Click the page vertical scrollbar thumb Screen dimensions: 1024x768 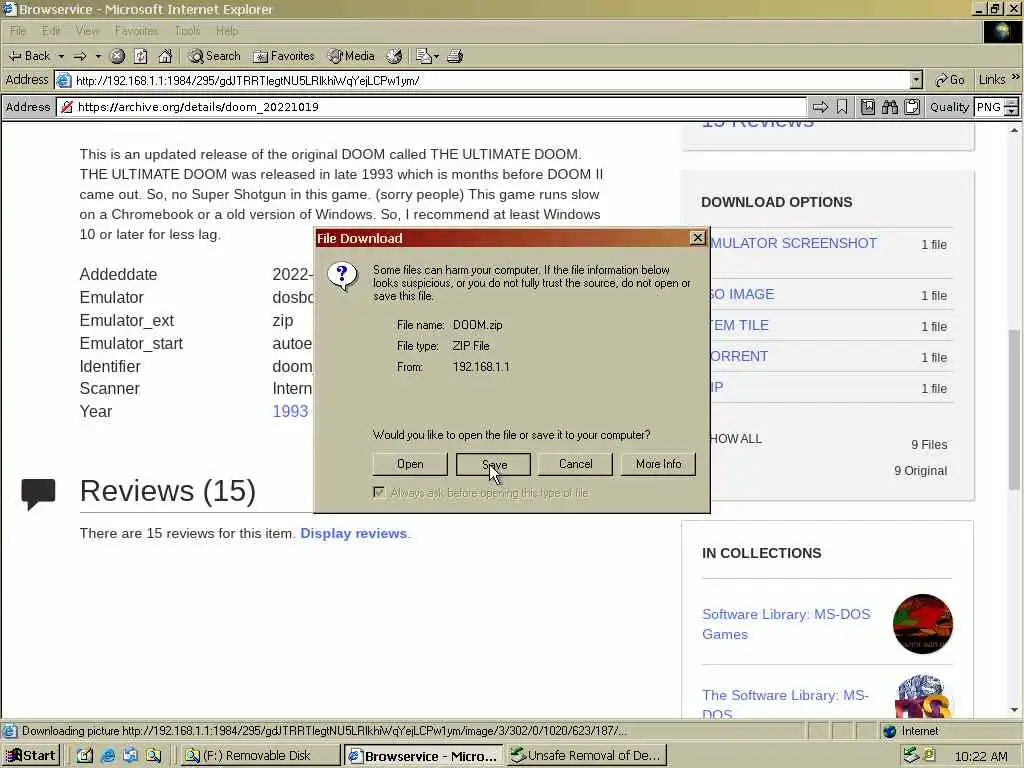(x=1014, y=409)
